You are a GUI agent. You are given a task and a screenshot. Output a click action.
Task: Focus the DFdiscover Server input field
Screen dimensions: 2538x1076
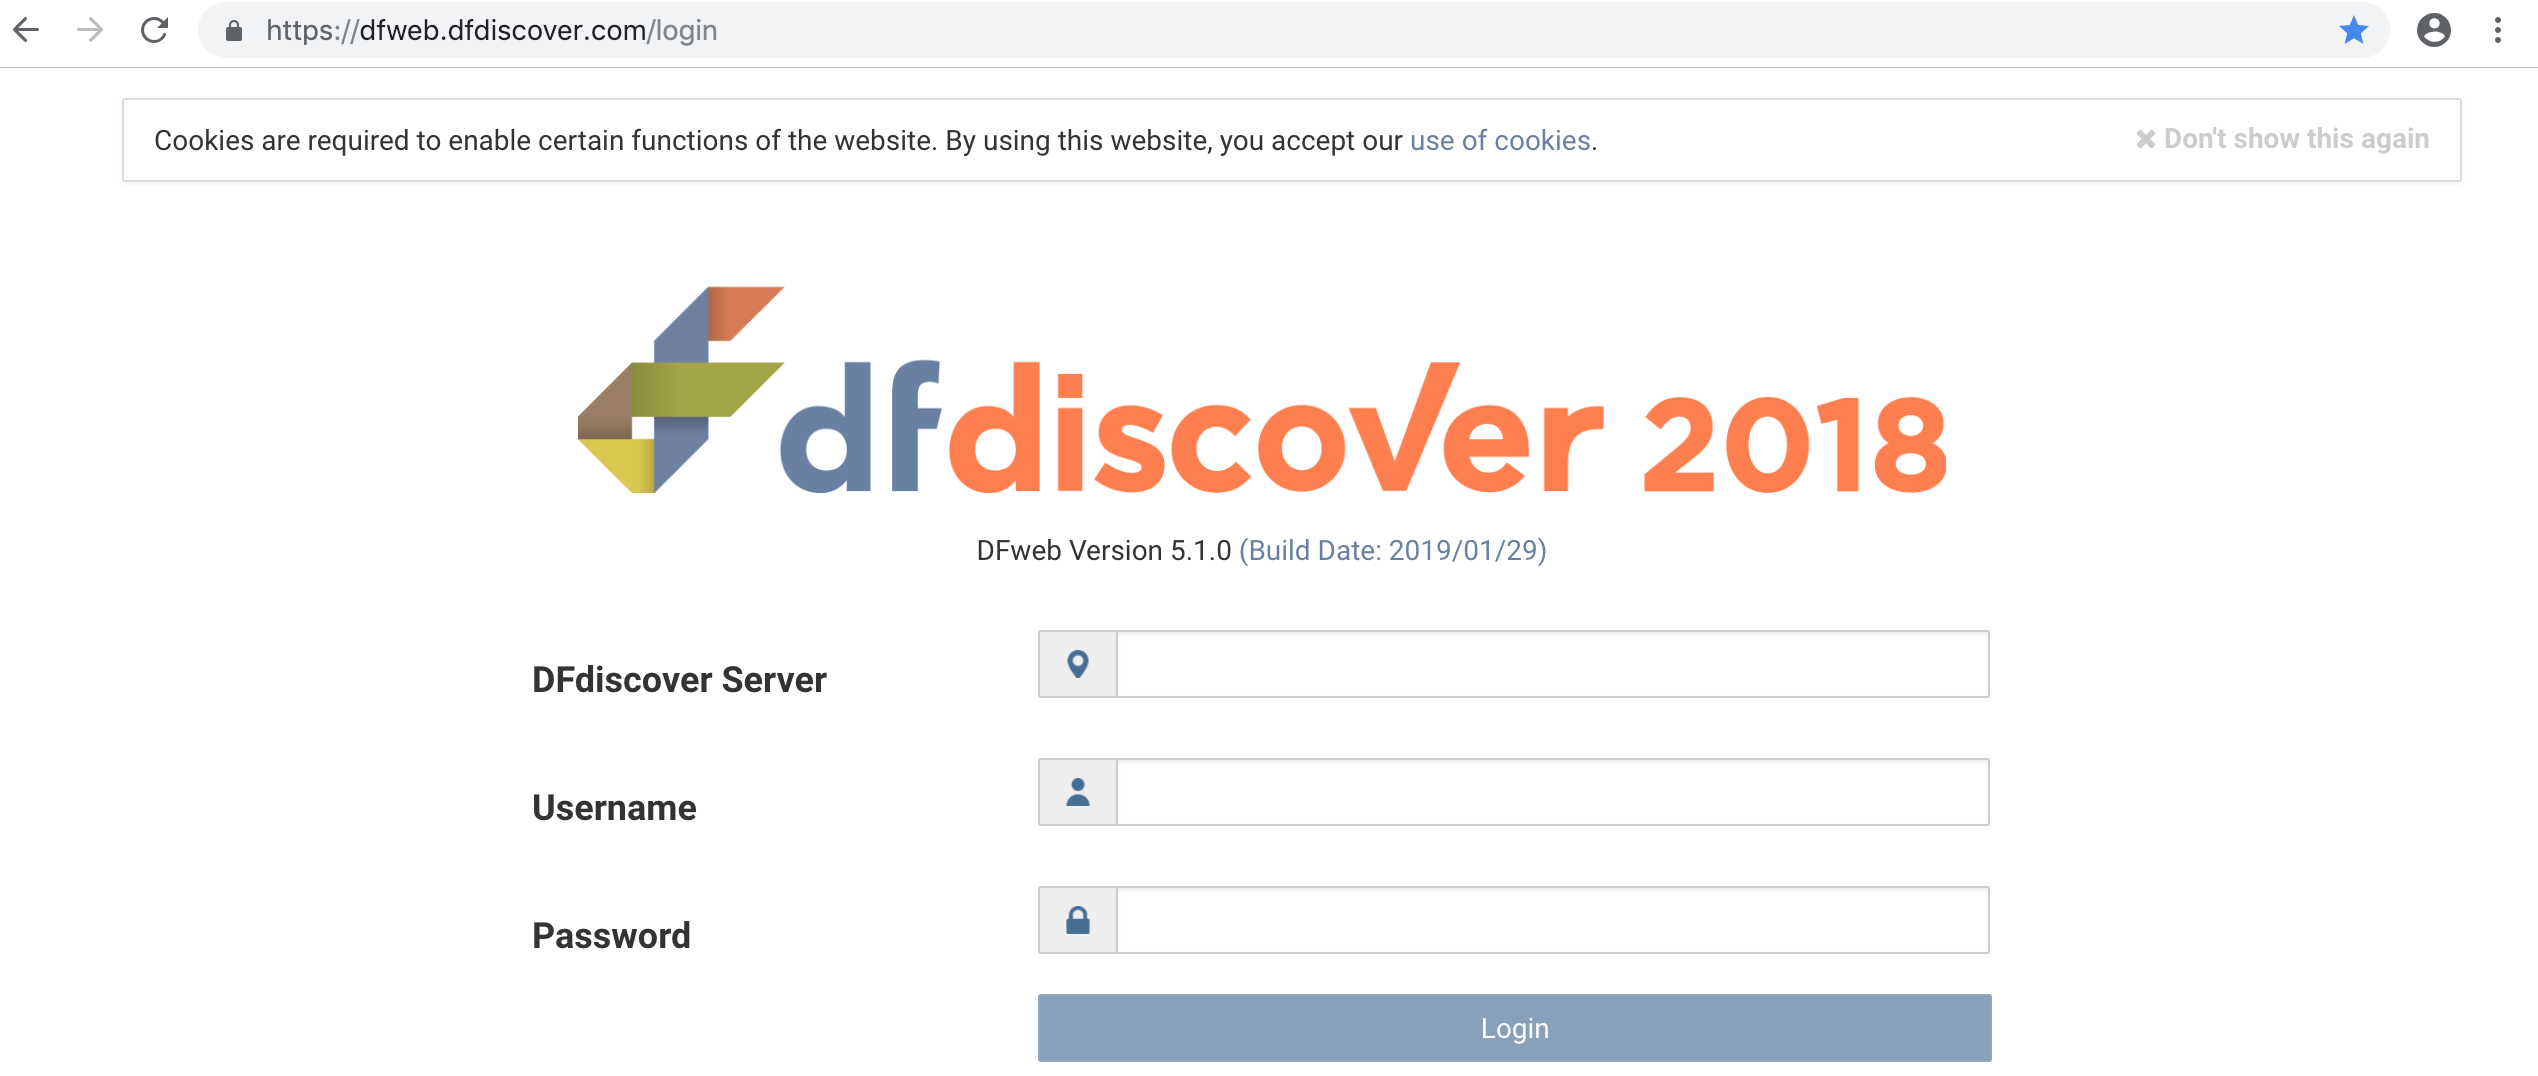pyautogui.click(x=1551, y=664)
